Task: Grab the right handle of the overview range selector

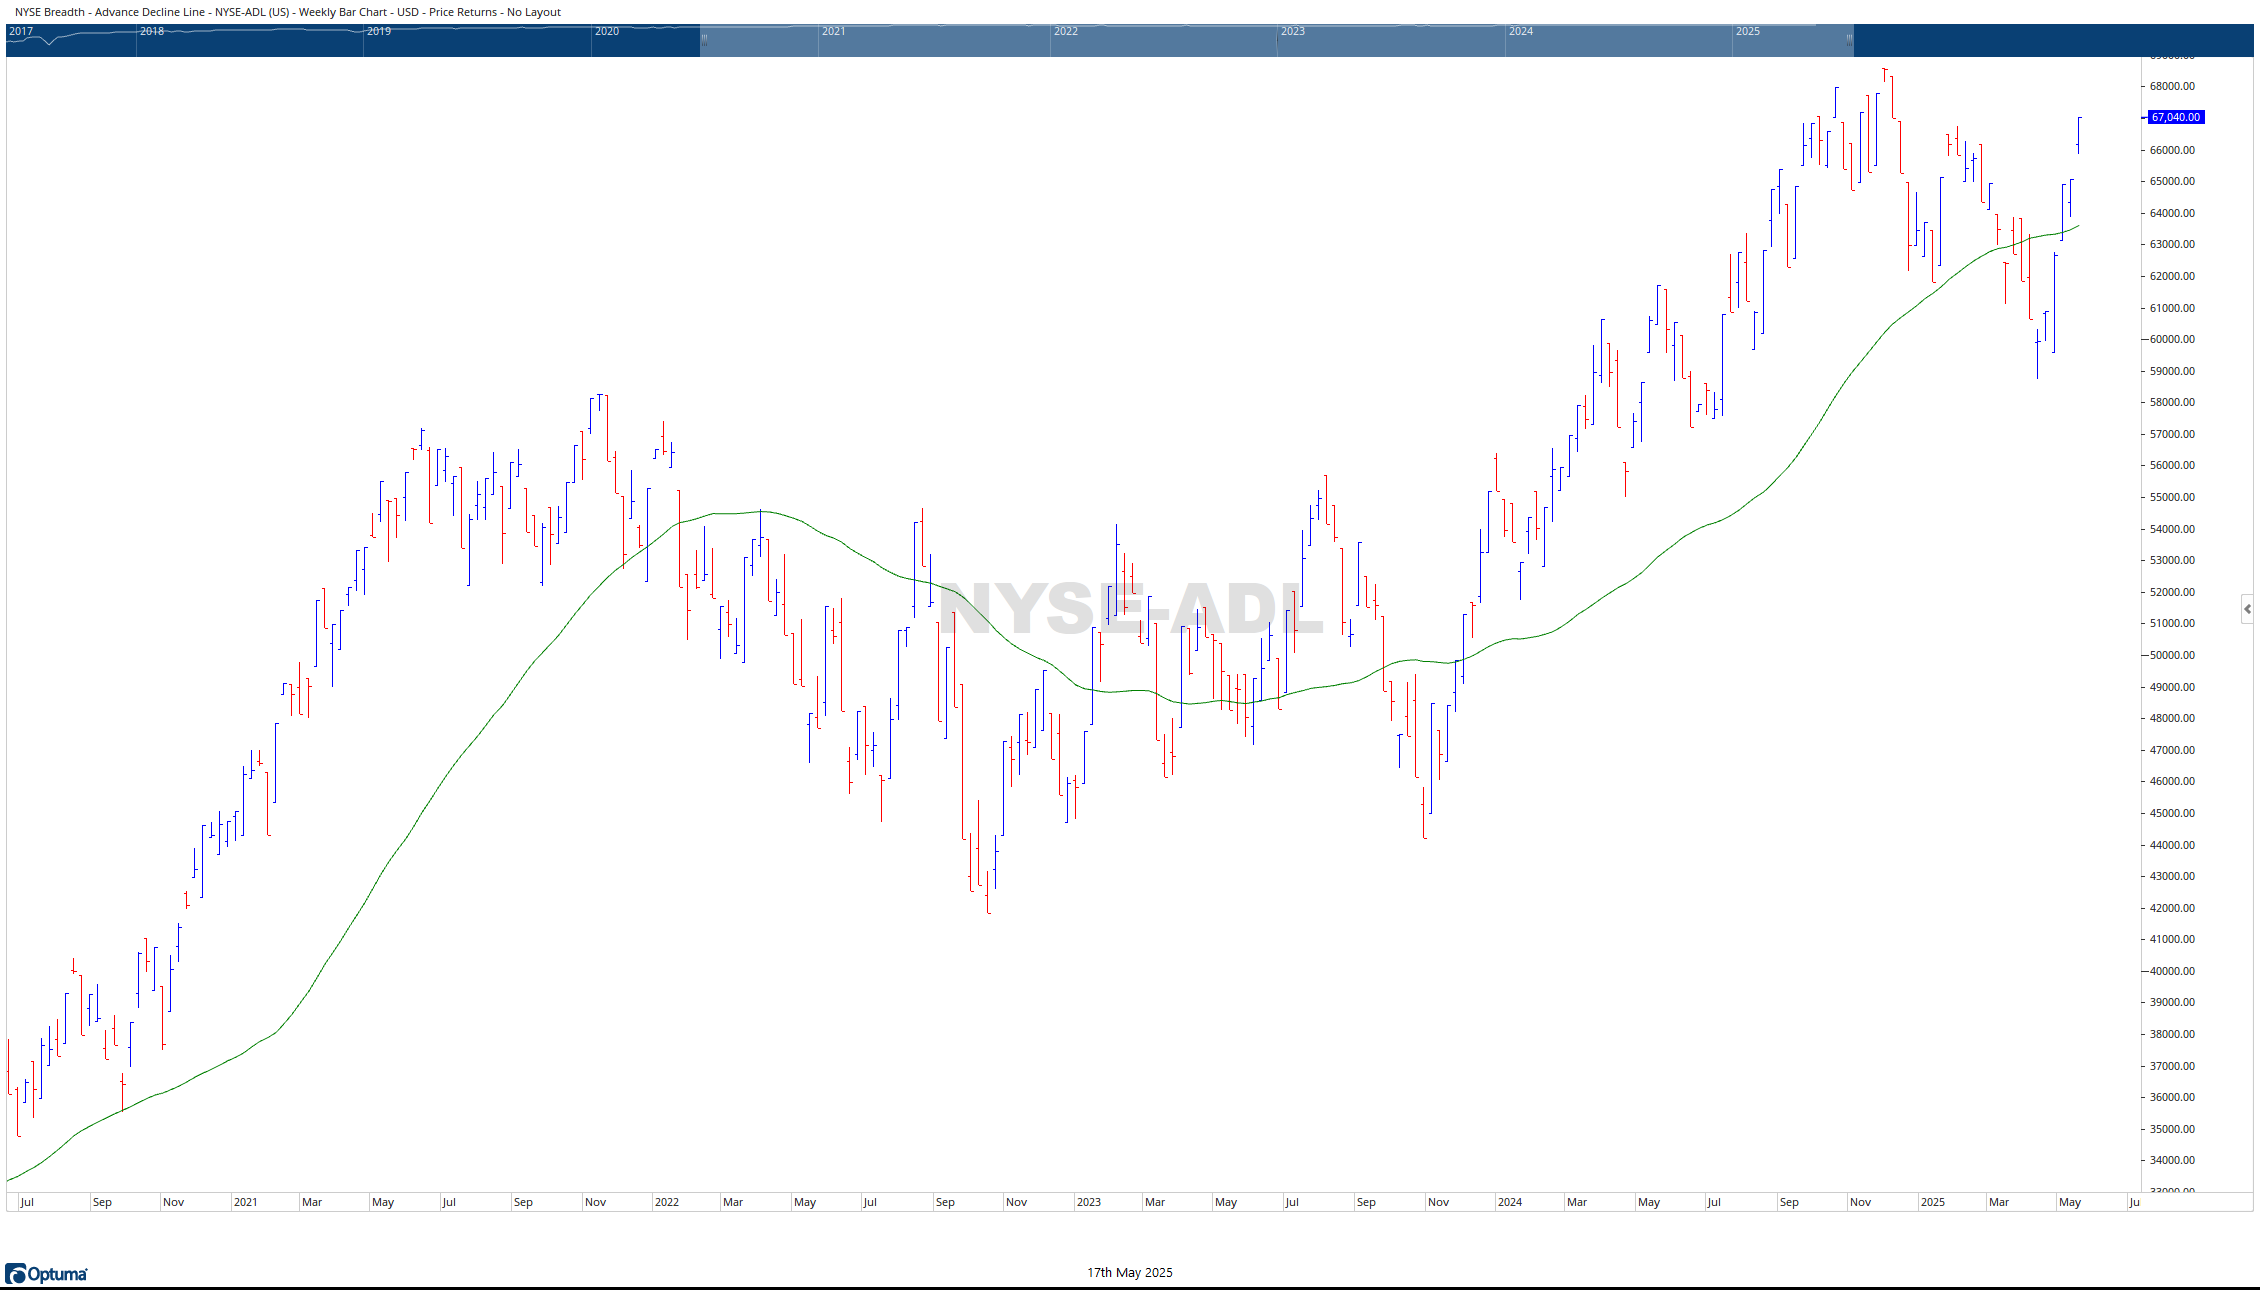Action: tap(1849, 40)
